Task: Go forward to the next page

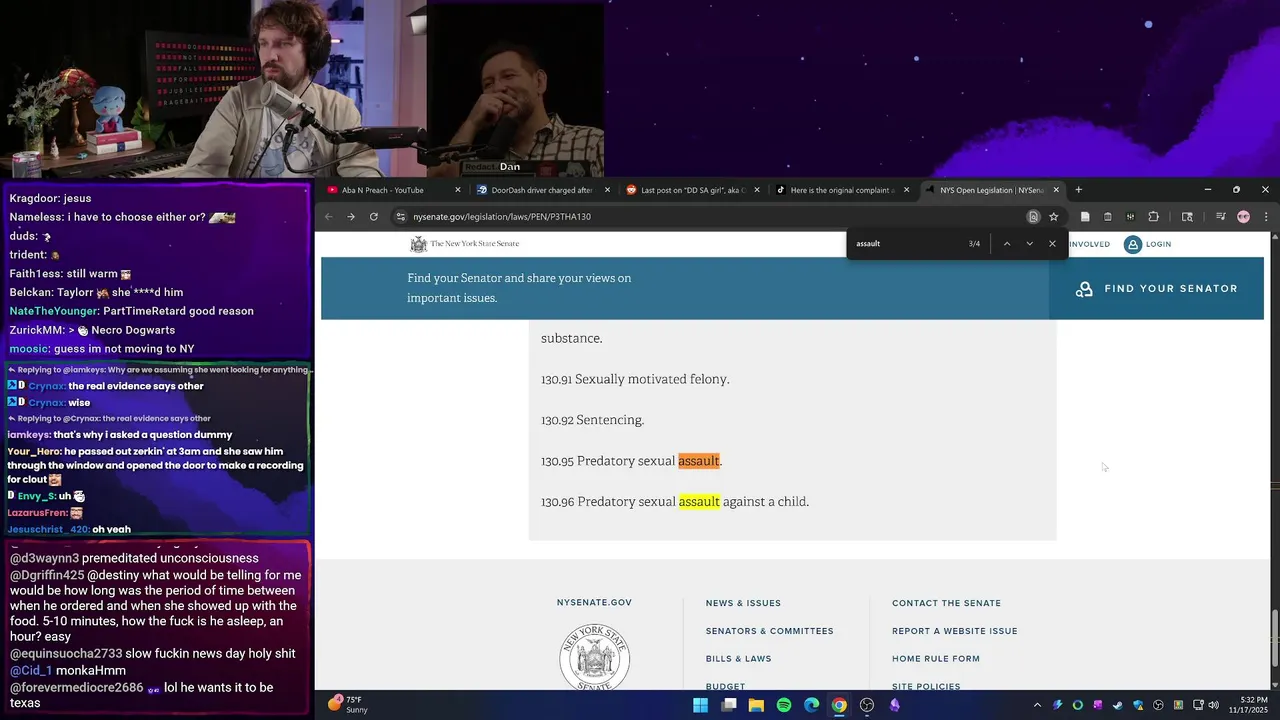Action: tap(351, 217)
